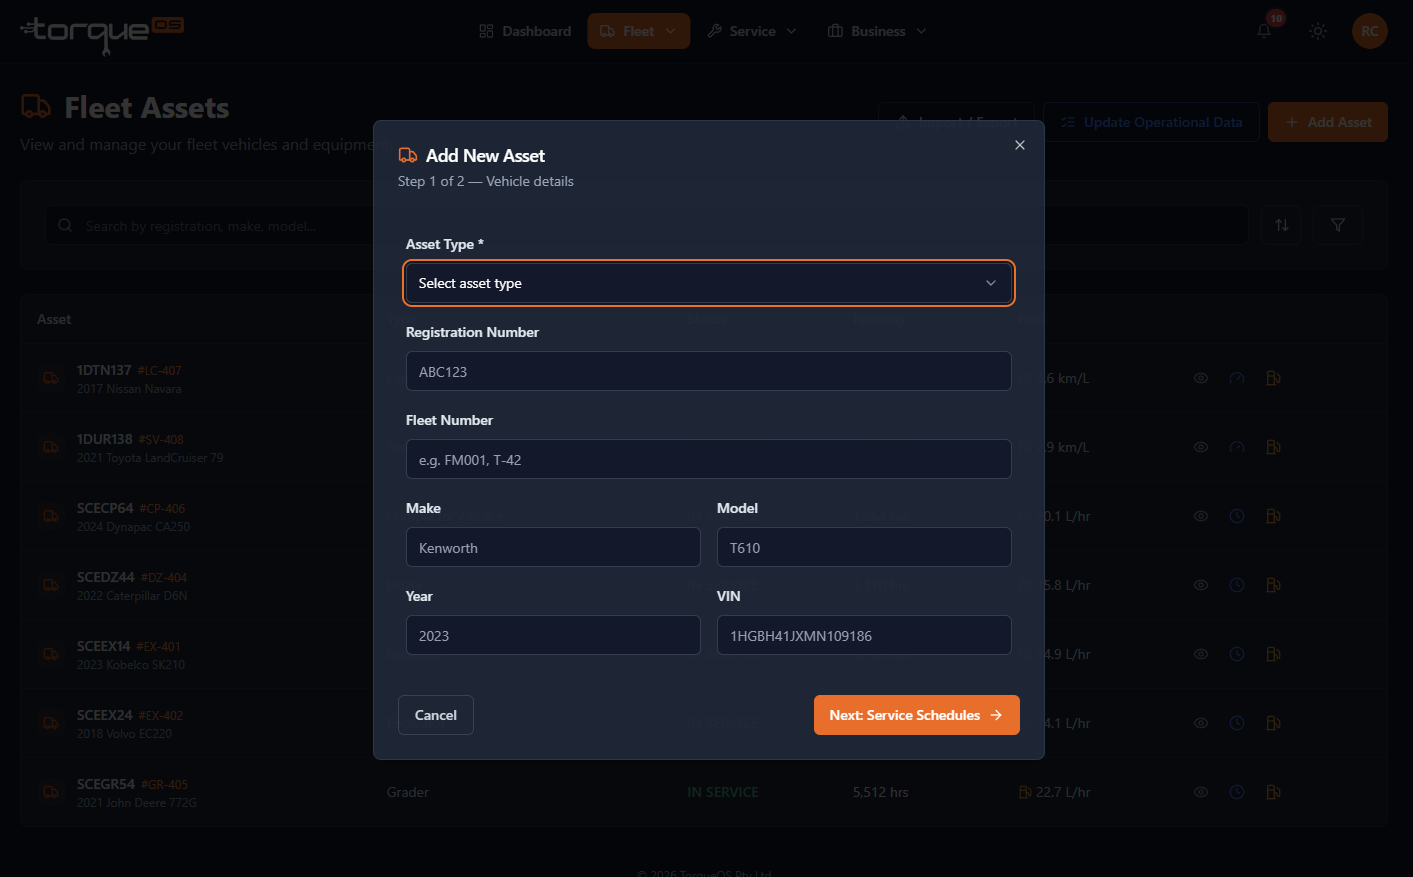The image size is (1413, 877).
Task: Focus the VIN input field
Action: point(864,635)
